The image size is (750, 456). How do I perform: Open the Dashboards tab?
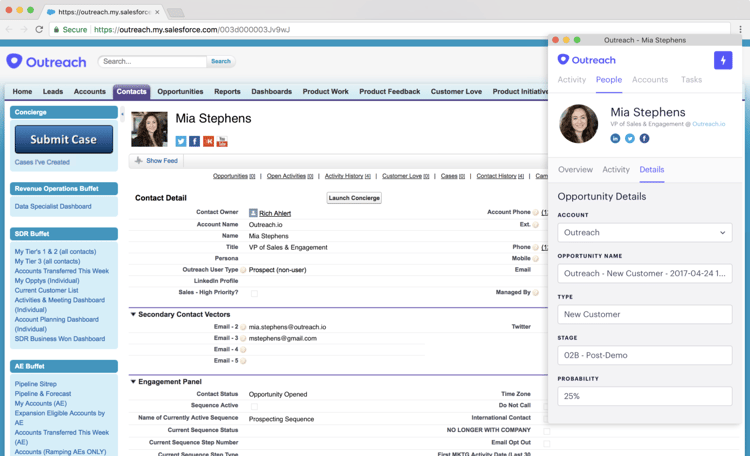coord(272,91)
